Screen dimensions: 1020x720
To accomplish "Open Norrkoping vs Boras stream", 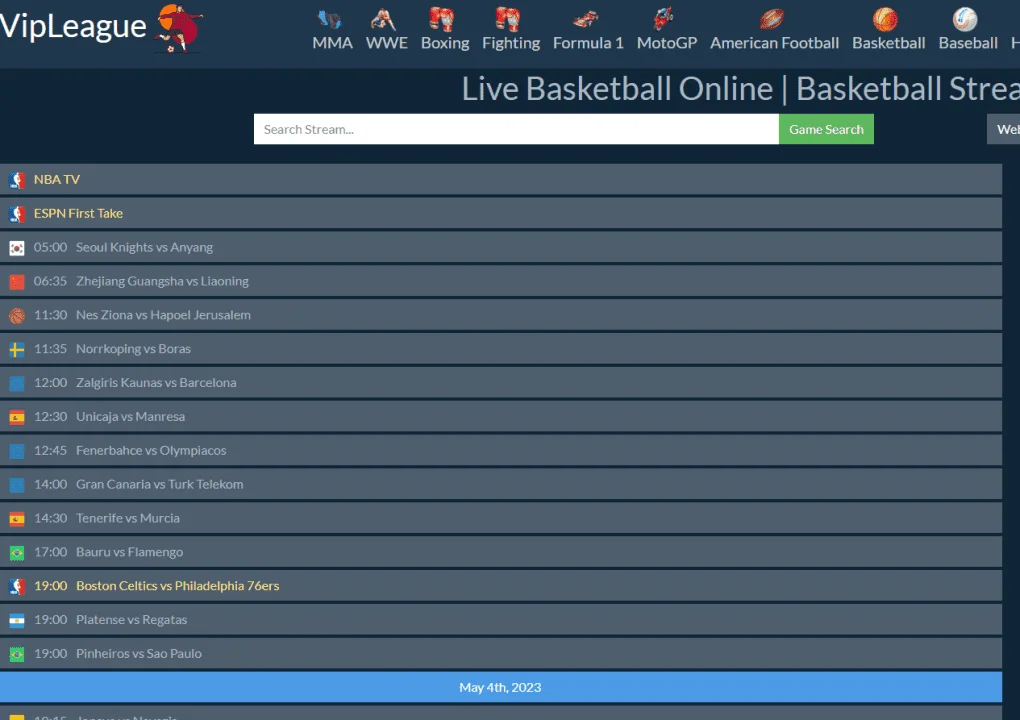I will pos(501,349).
